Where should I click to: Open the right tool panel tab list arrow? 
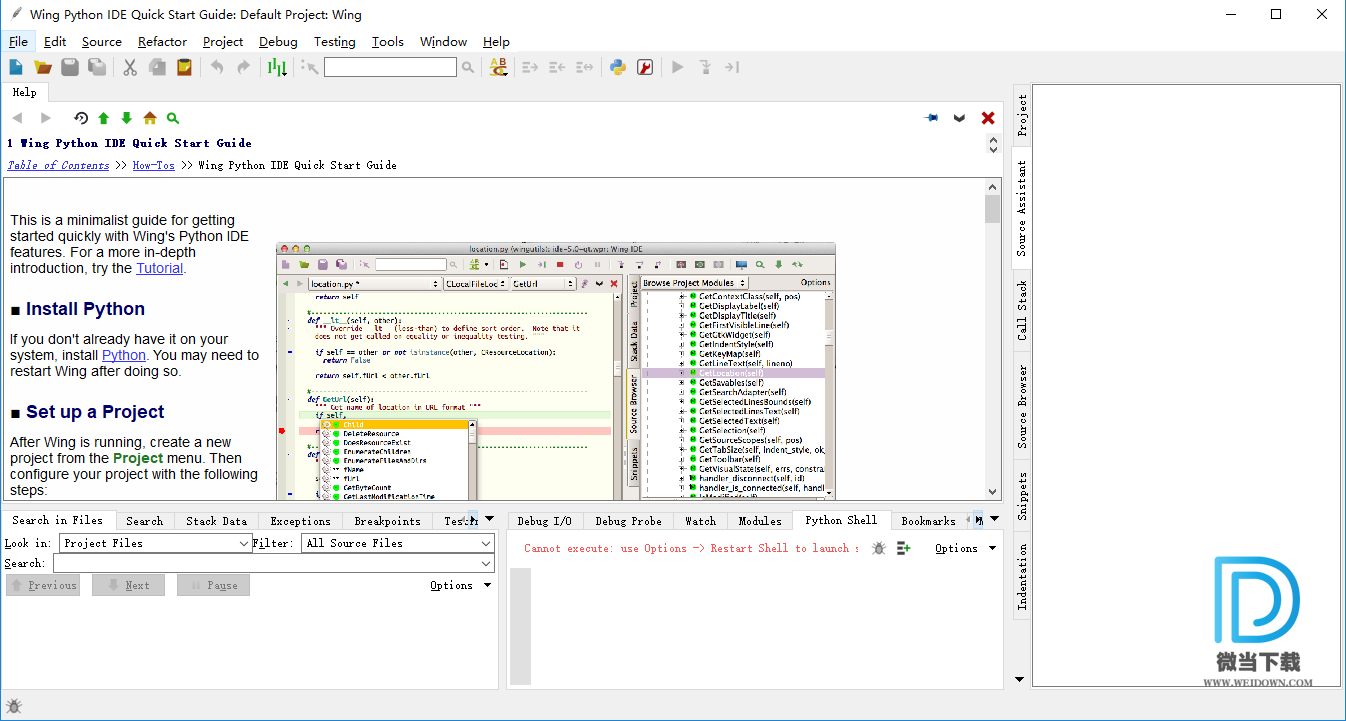[993, 518]
